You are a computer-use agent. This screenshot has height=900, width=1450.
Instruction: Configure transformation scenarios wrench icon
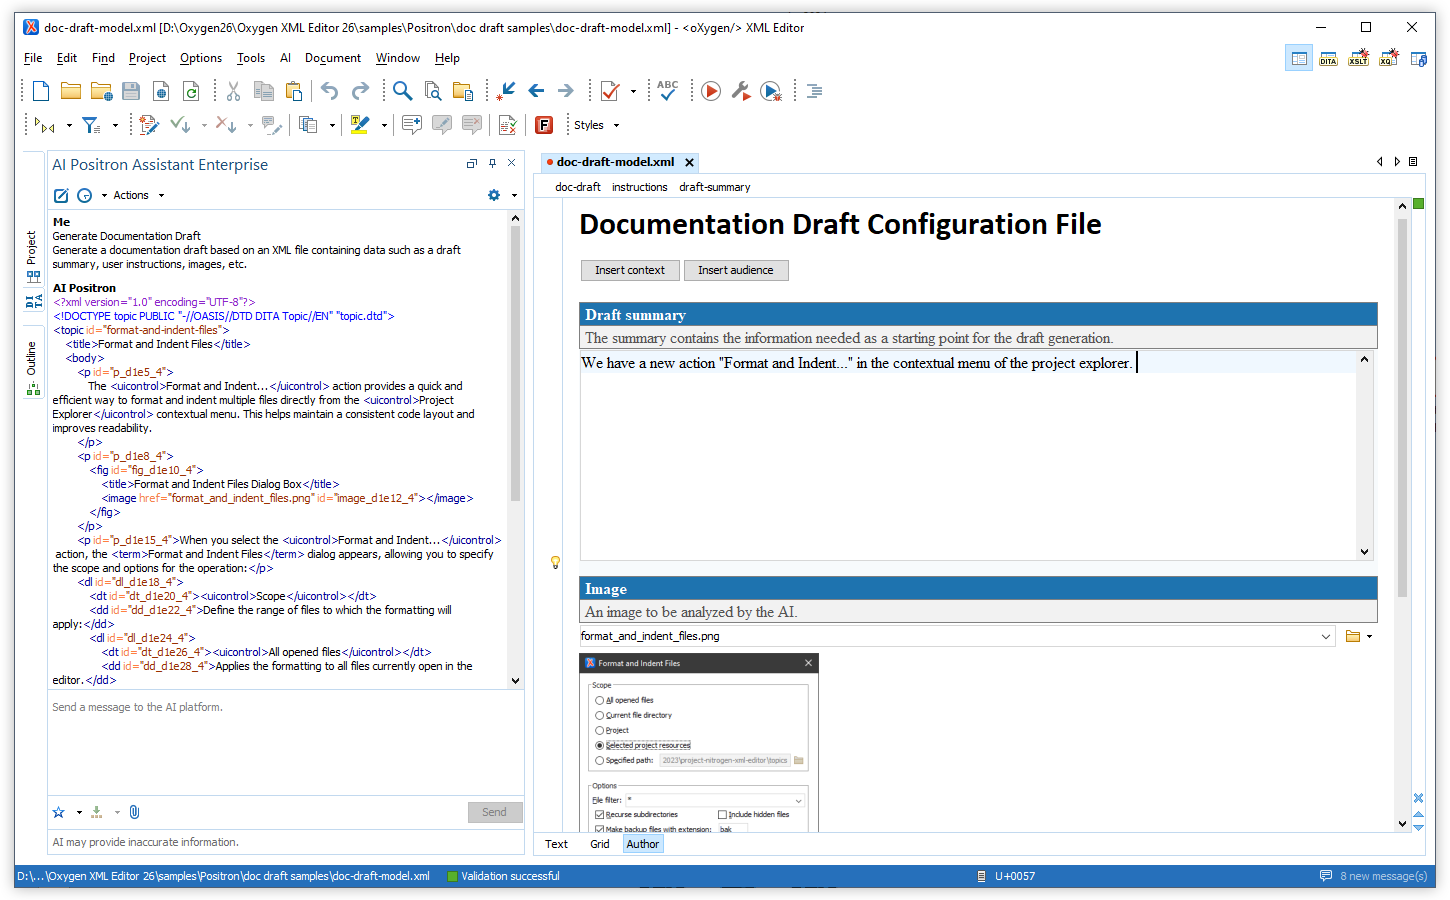(x=741, y=91)
